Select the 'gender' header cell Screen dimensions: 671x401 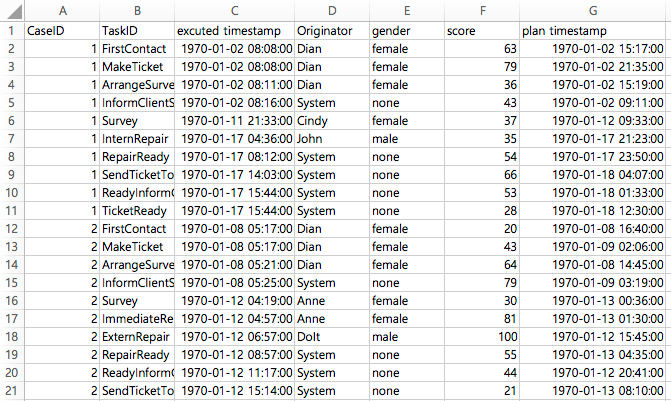(406, 30)
